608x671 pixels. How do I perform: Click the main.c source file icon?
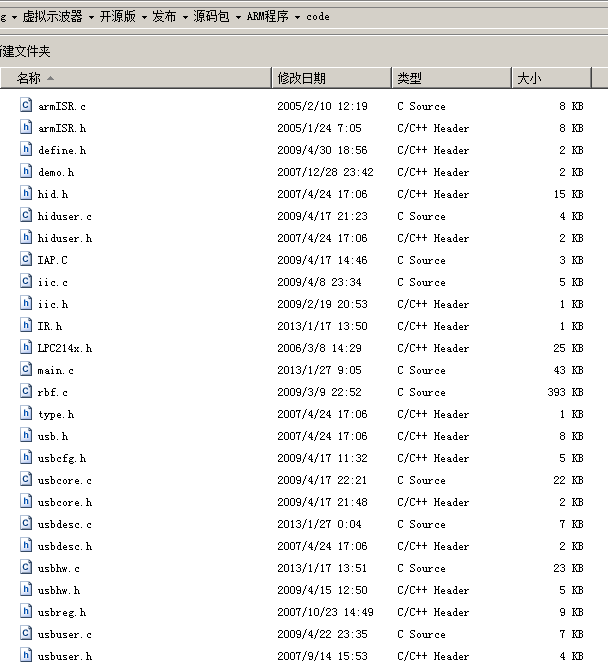(26, 369)
